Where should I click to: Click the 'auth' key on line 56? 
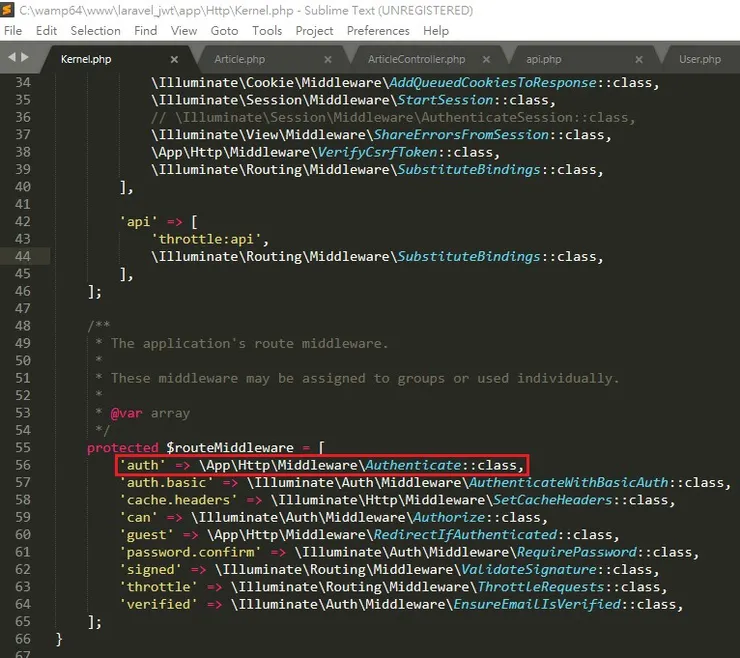(x=142, y=465)
